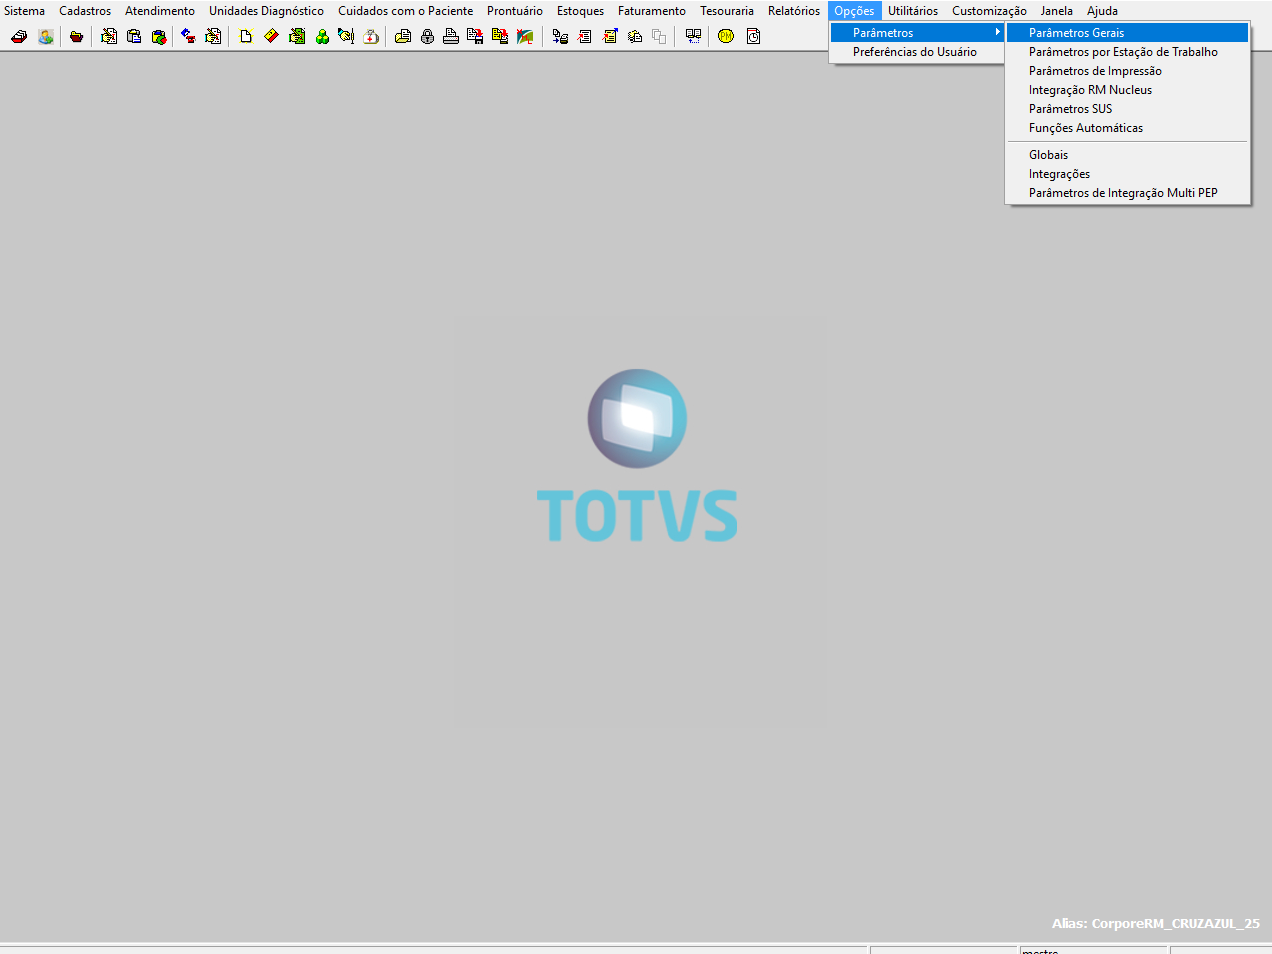Open the Sistema menu

pos(25,11)
